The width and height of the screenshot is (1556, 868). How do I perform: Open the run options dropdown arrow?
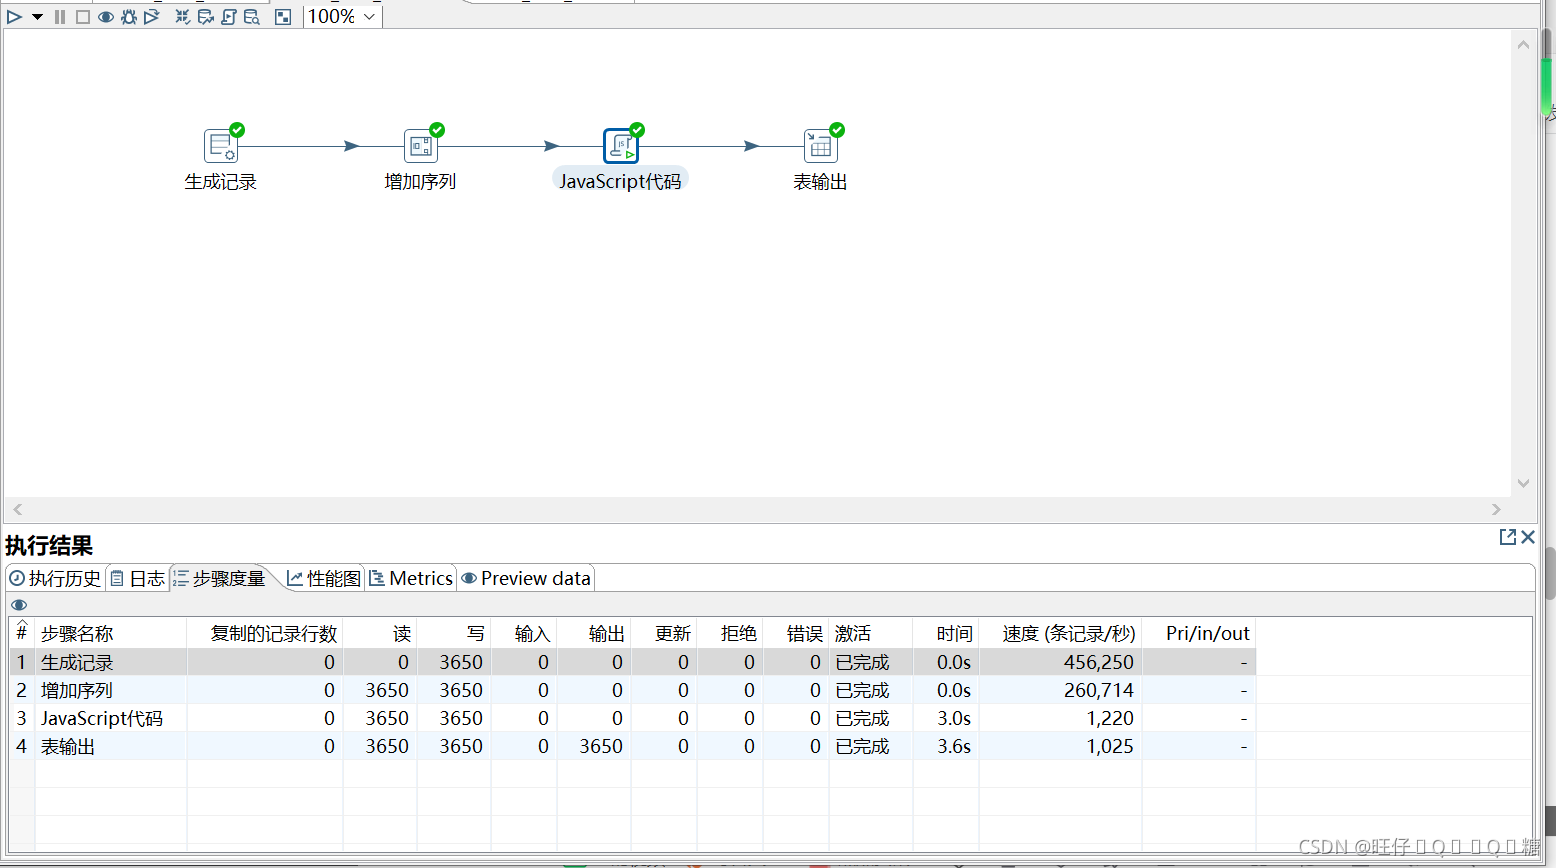point(37,17)
